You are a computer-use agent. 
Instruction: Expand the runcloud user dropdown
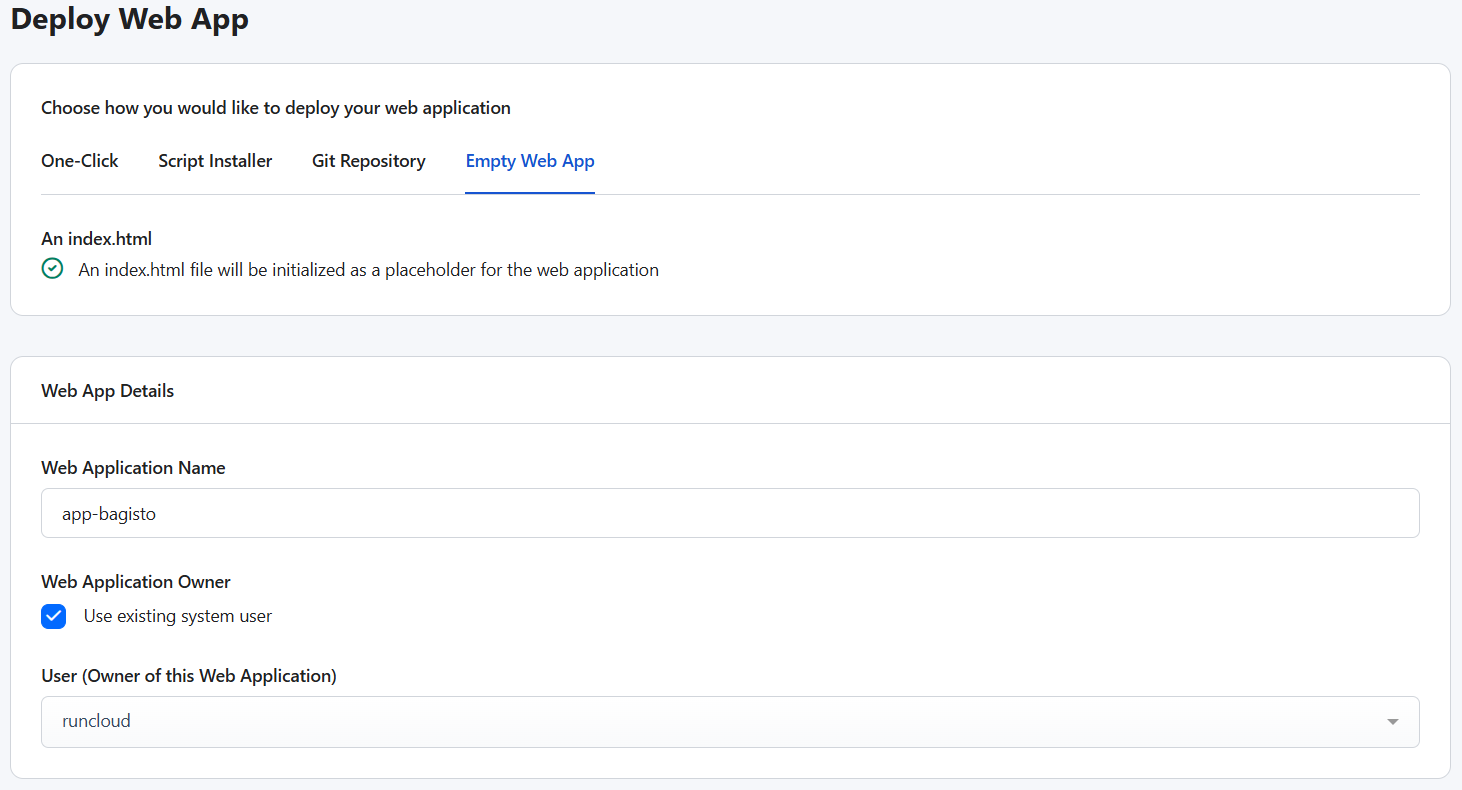tap(730, 722)
